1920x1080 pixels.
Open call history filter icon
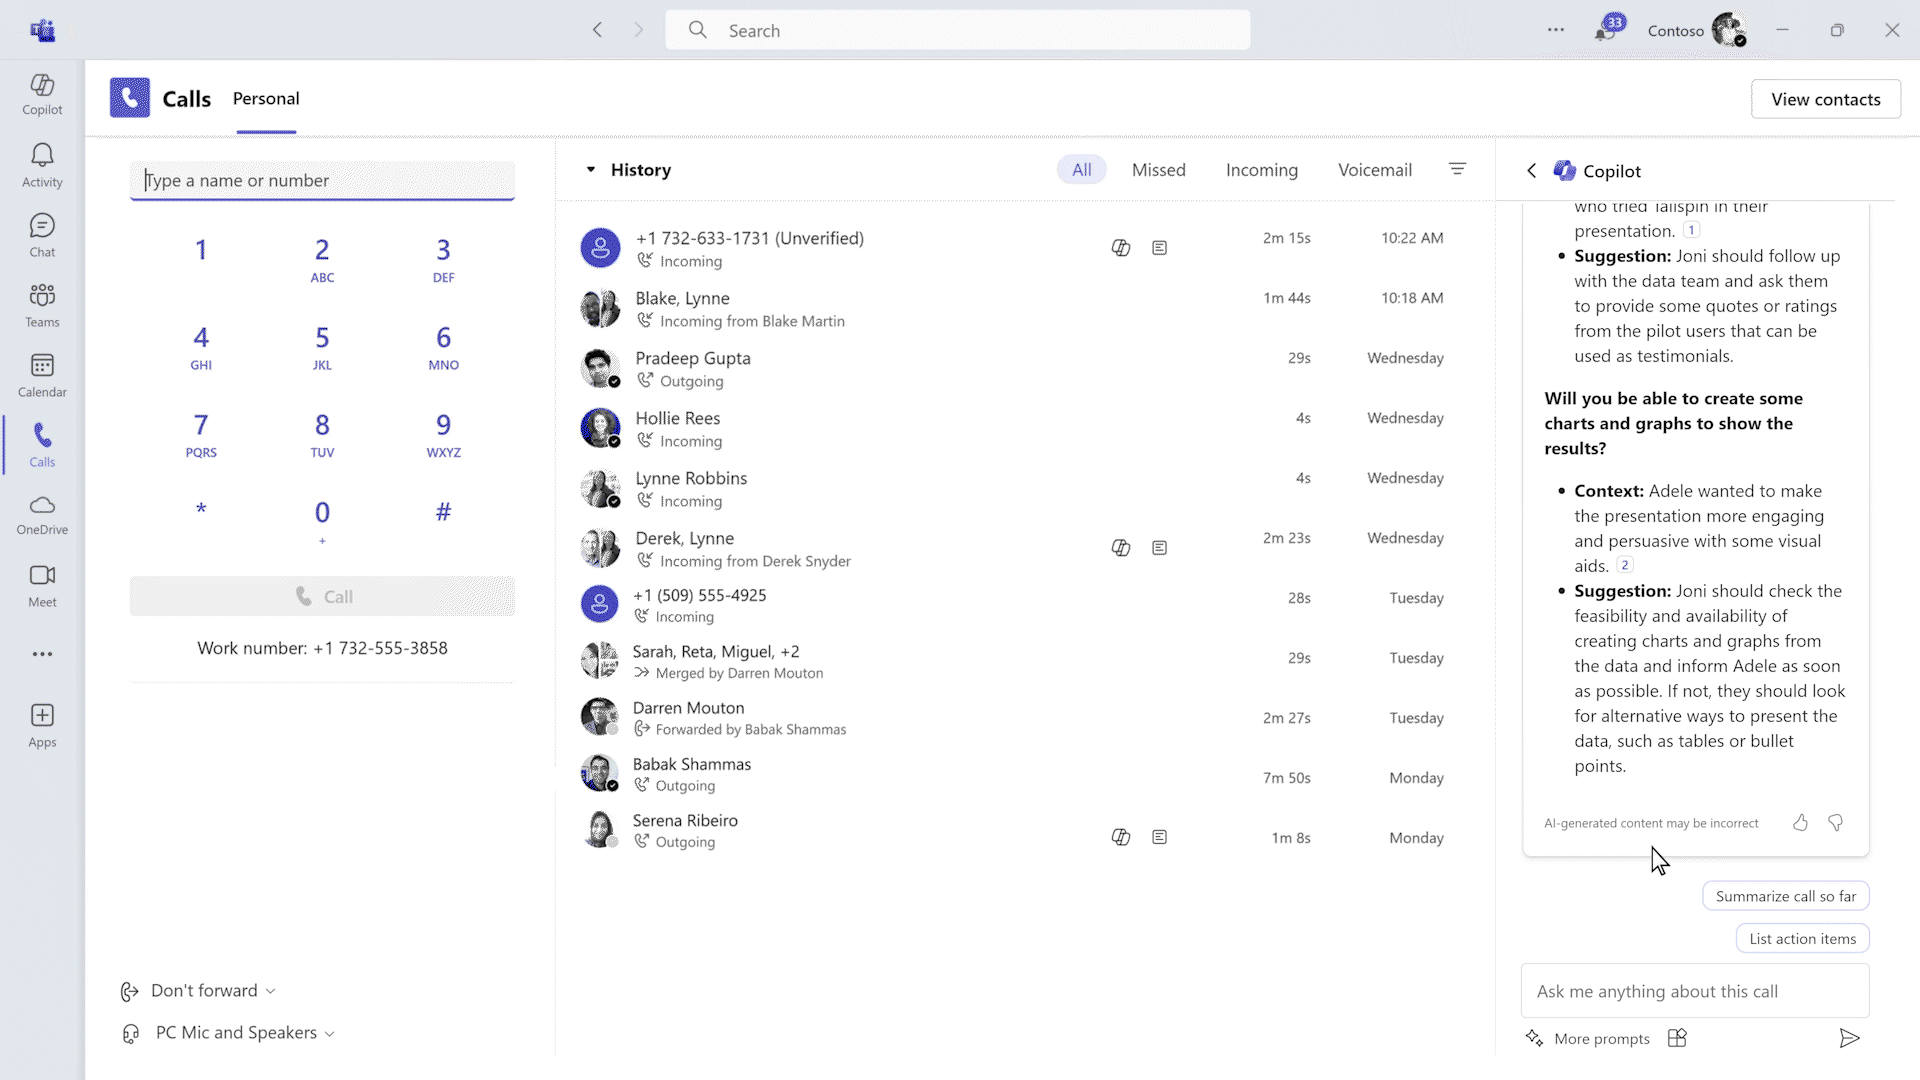[x=1457, y=170]
